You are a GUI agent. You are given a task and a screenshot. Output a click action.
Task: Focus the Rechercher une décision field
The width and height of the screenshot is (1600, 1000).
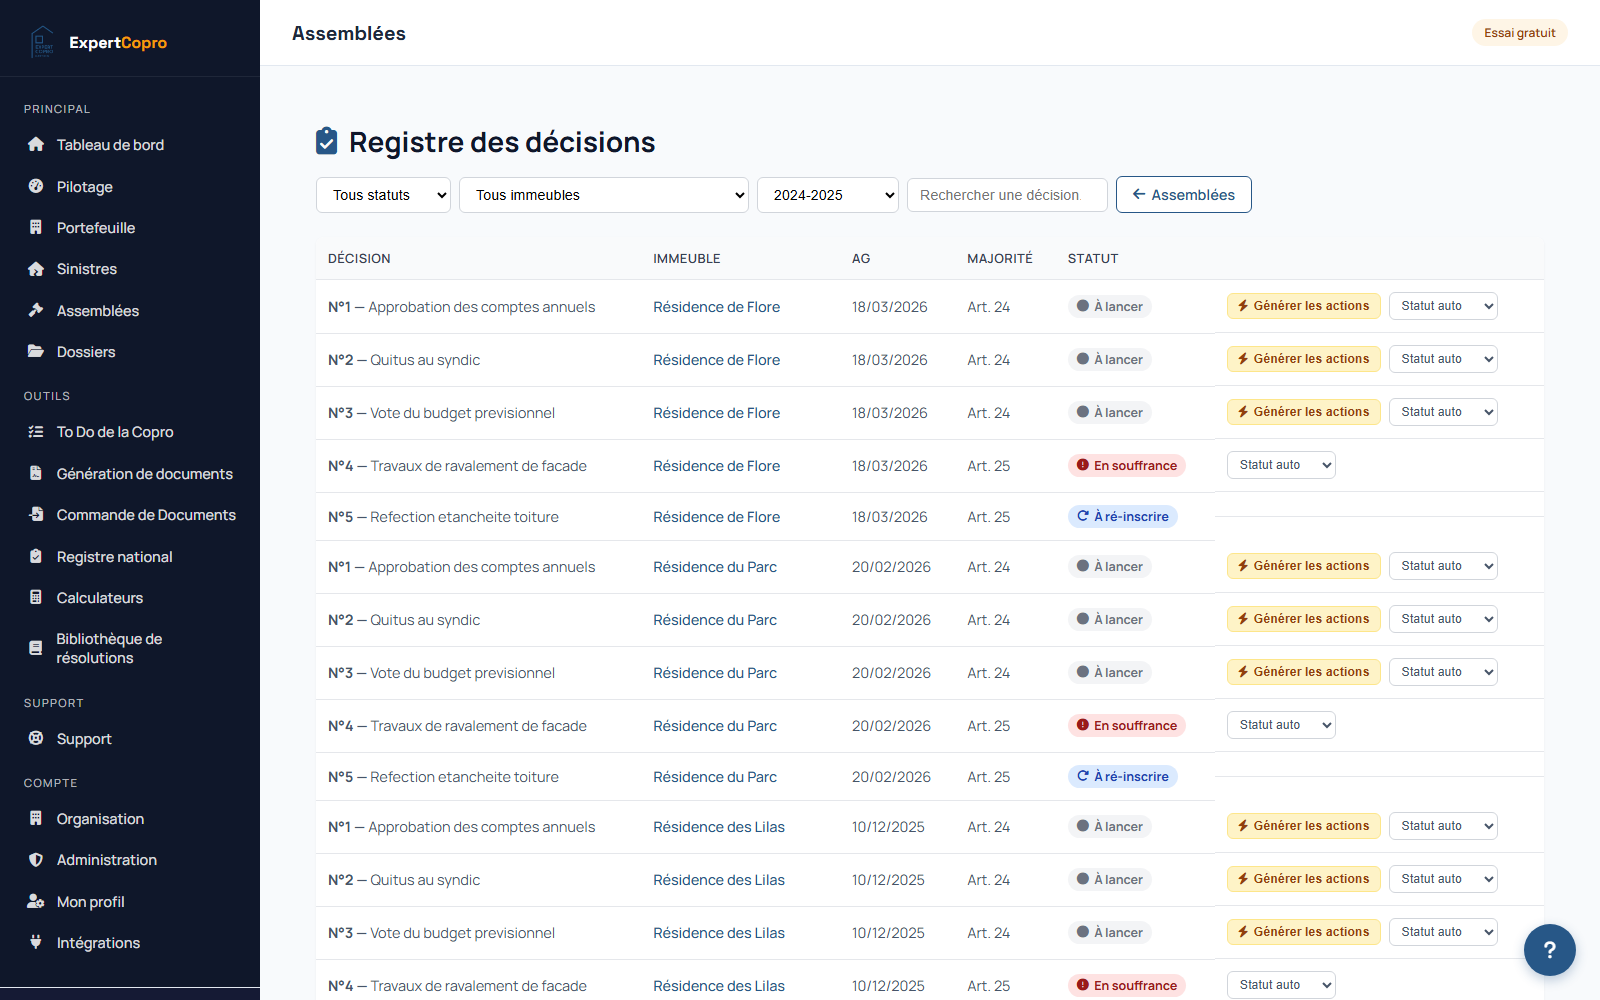pos(1007,195)
